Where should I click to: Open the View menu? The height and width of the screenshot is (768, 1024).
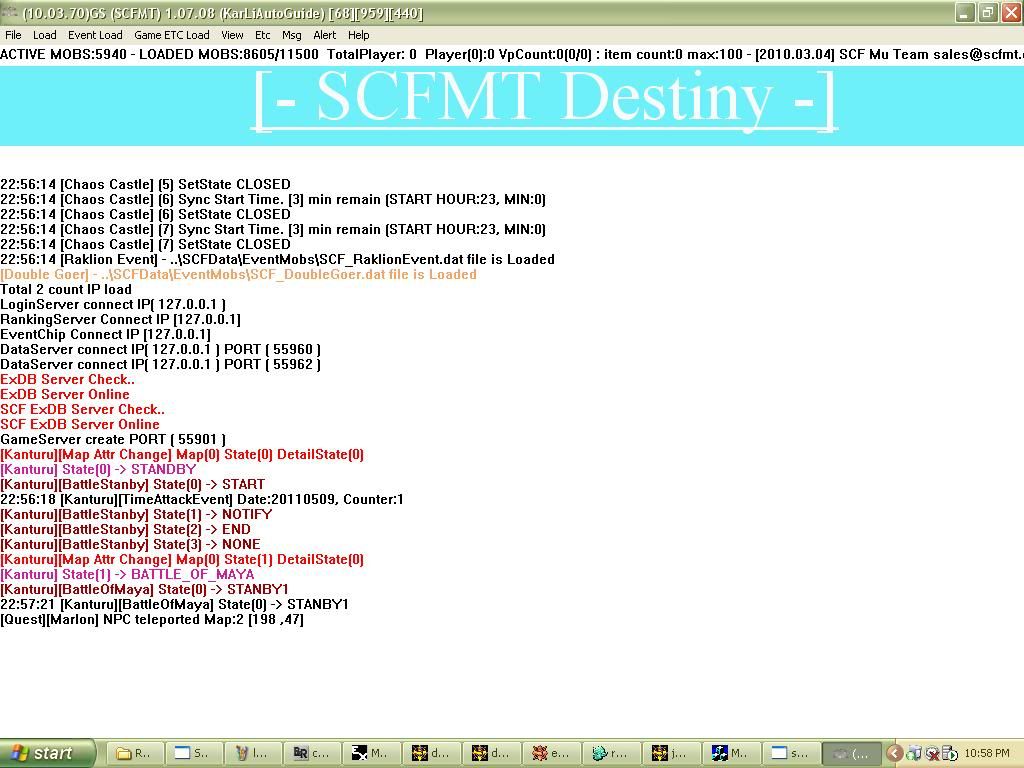point(232,35)
